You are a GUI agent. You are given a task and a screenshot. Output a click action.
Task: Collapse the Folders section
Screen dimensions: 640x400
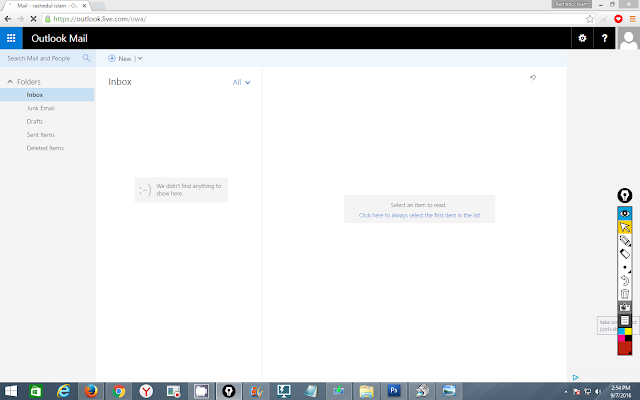tap(10, 82)
